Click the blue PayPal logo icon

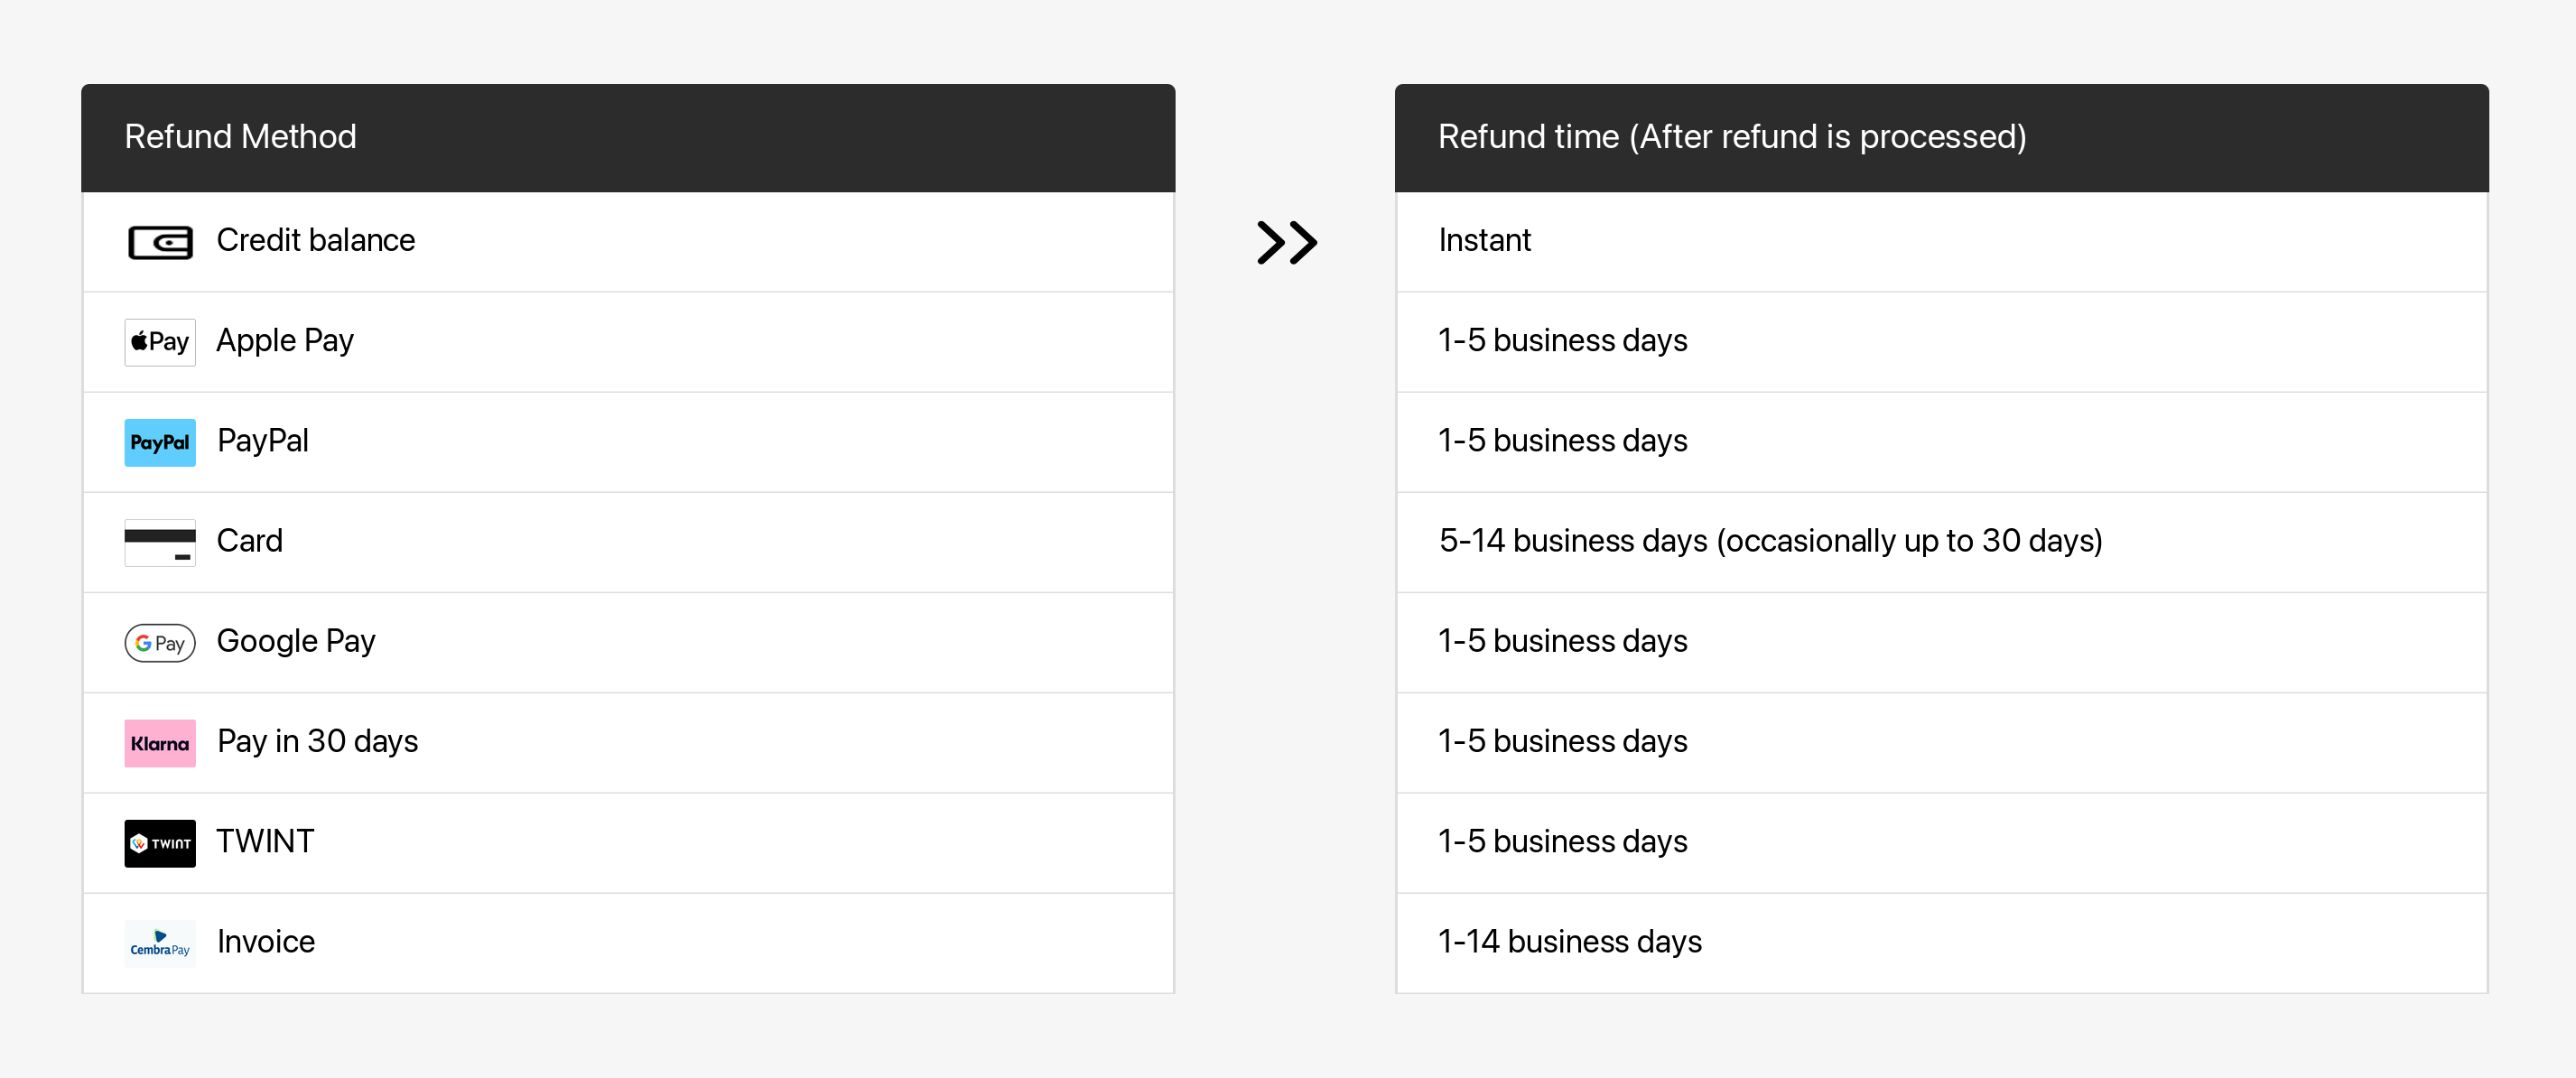pos(160,442)
